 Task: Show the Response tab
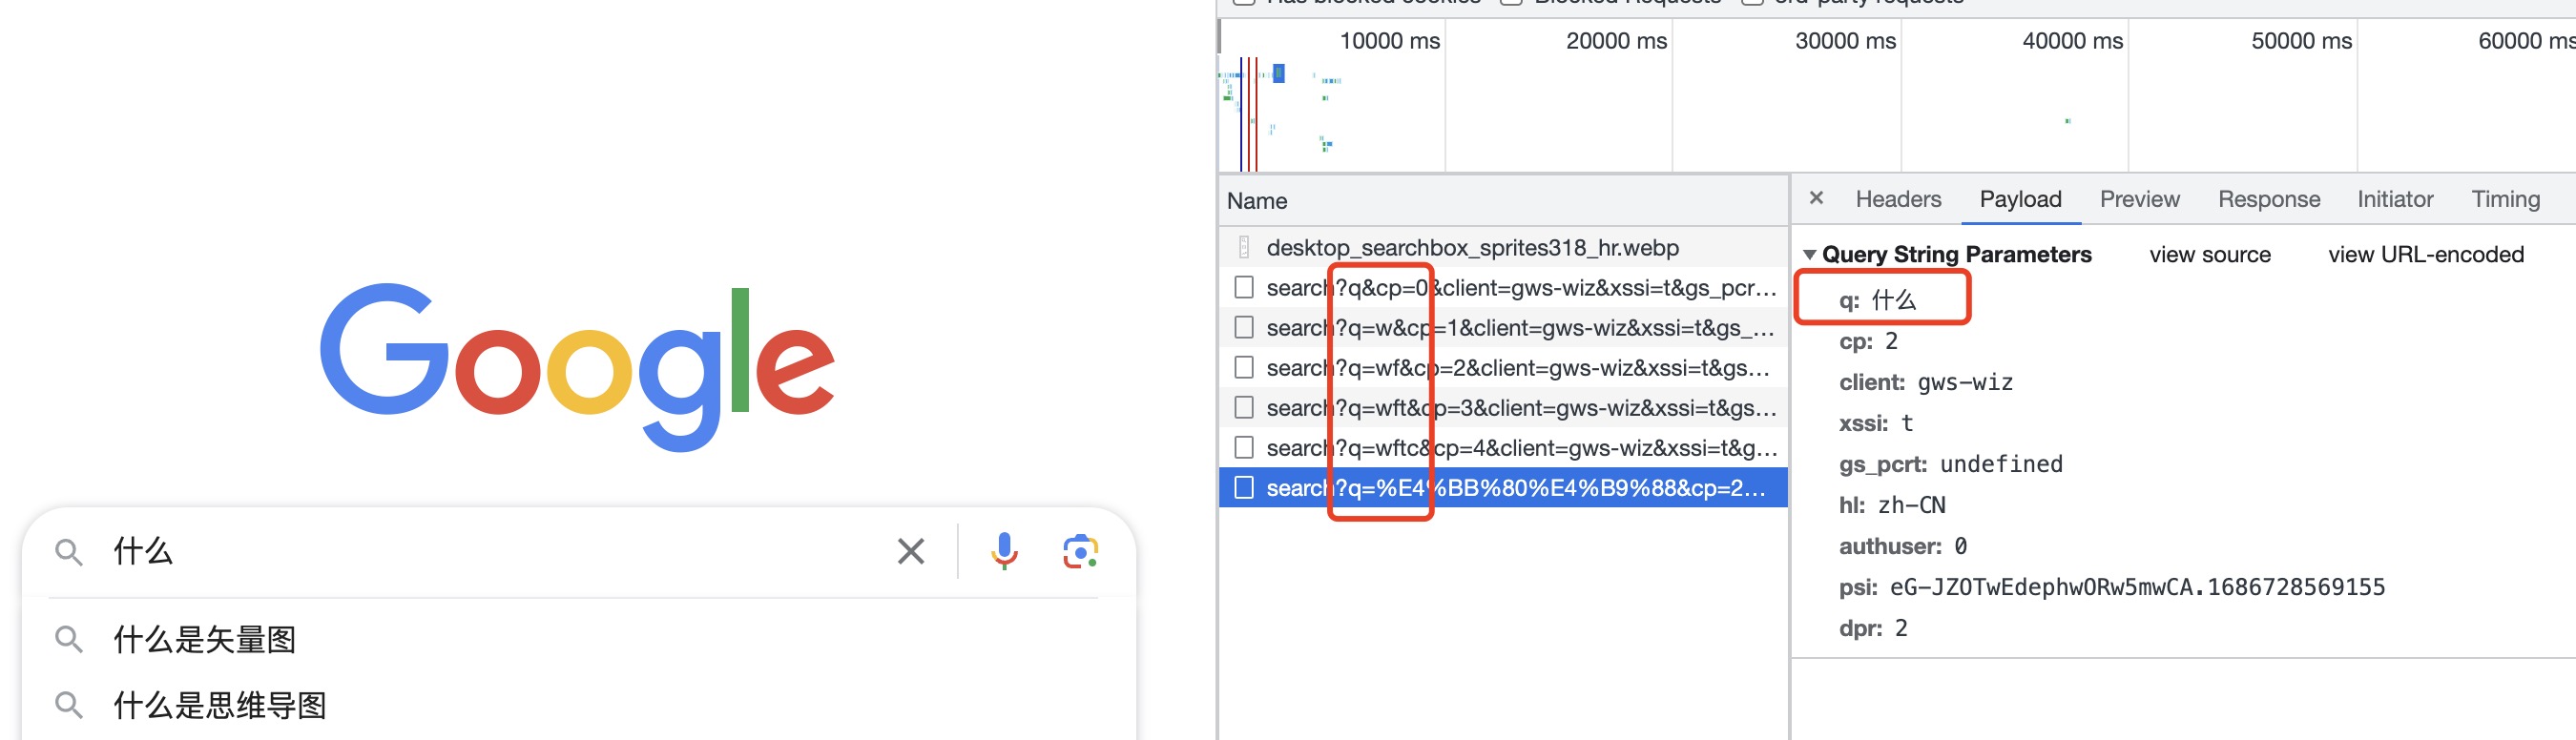tap(2268, 199)
